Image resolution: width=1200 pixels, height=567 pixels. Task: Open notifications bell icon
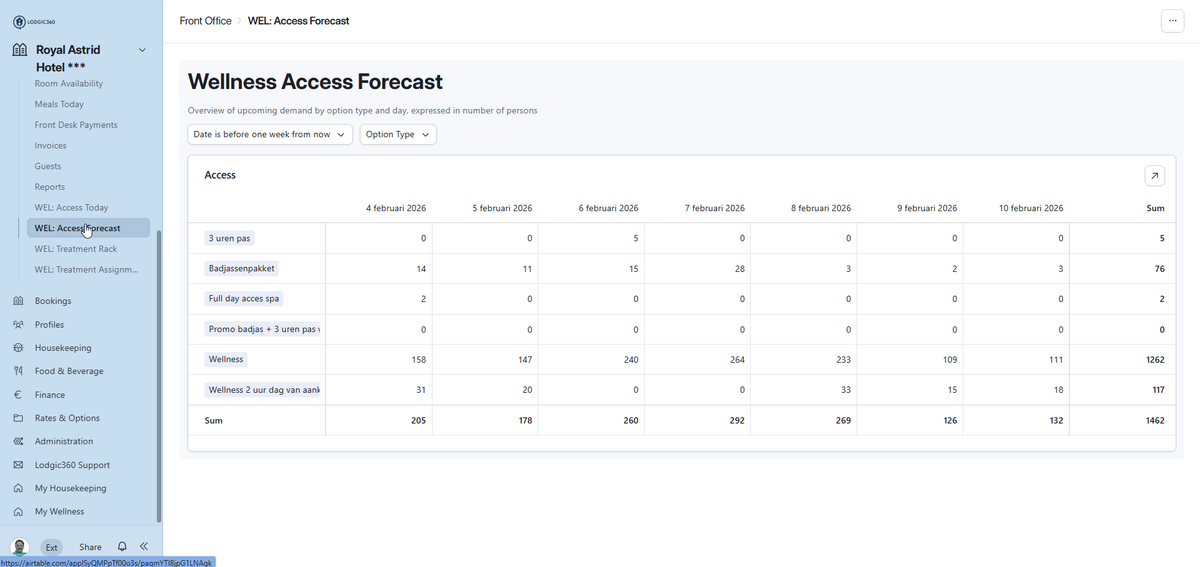pos(122,547)
